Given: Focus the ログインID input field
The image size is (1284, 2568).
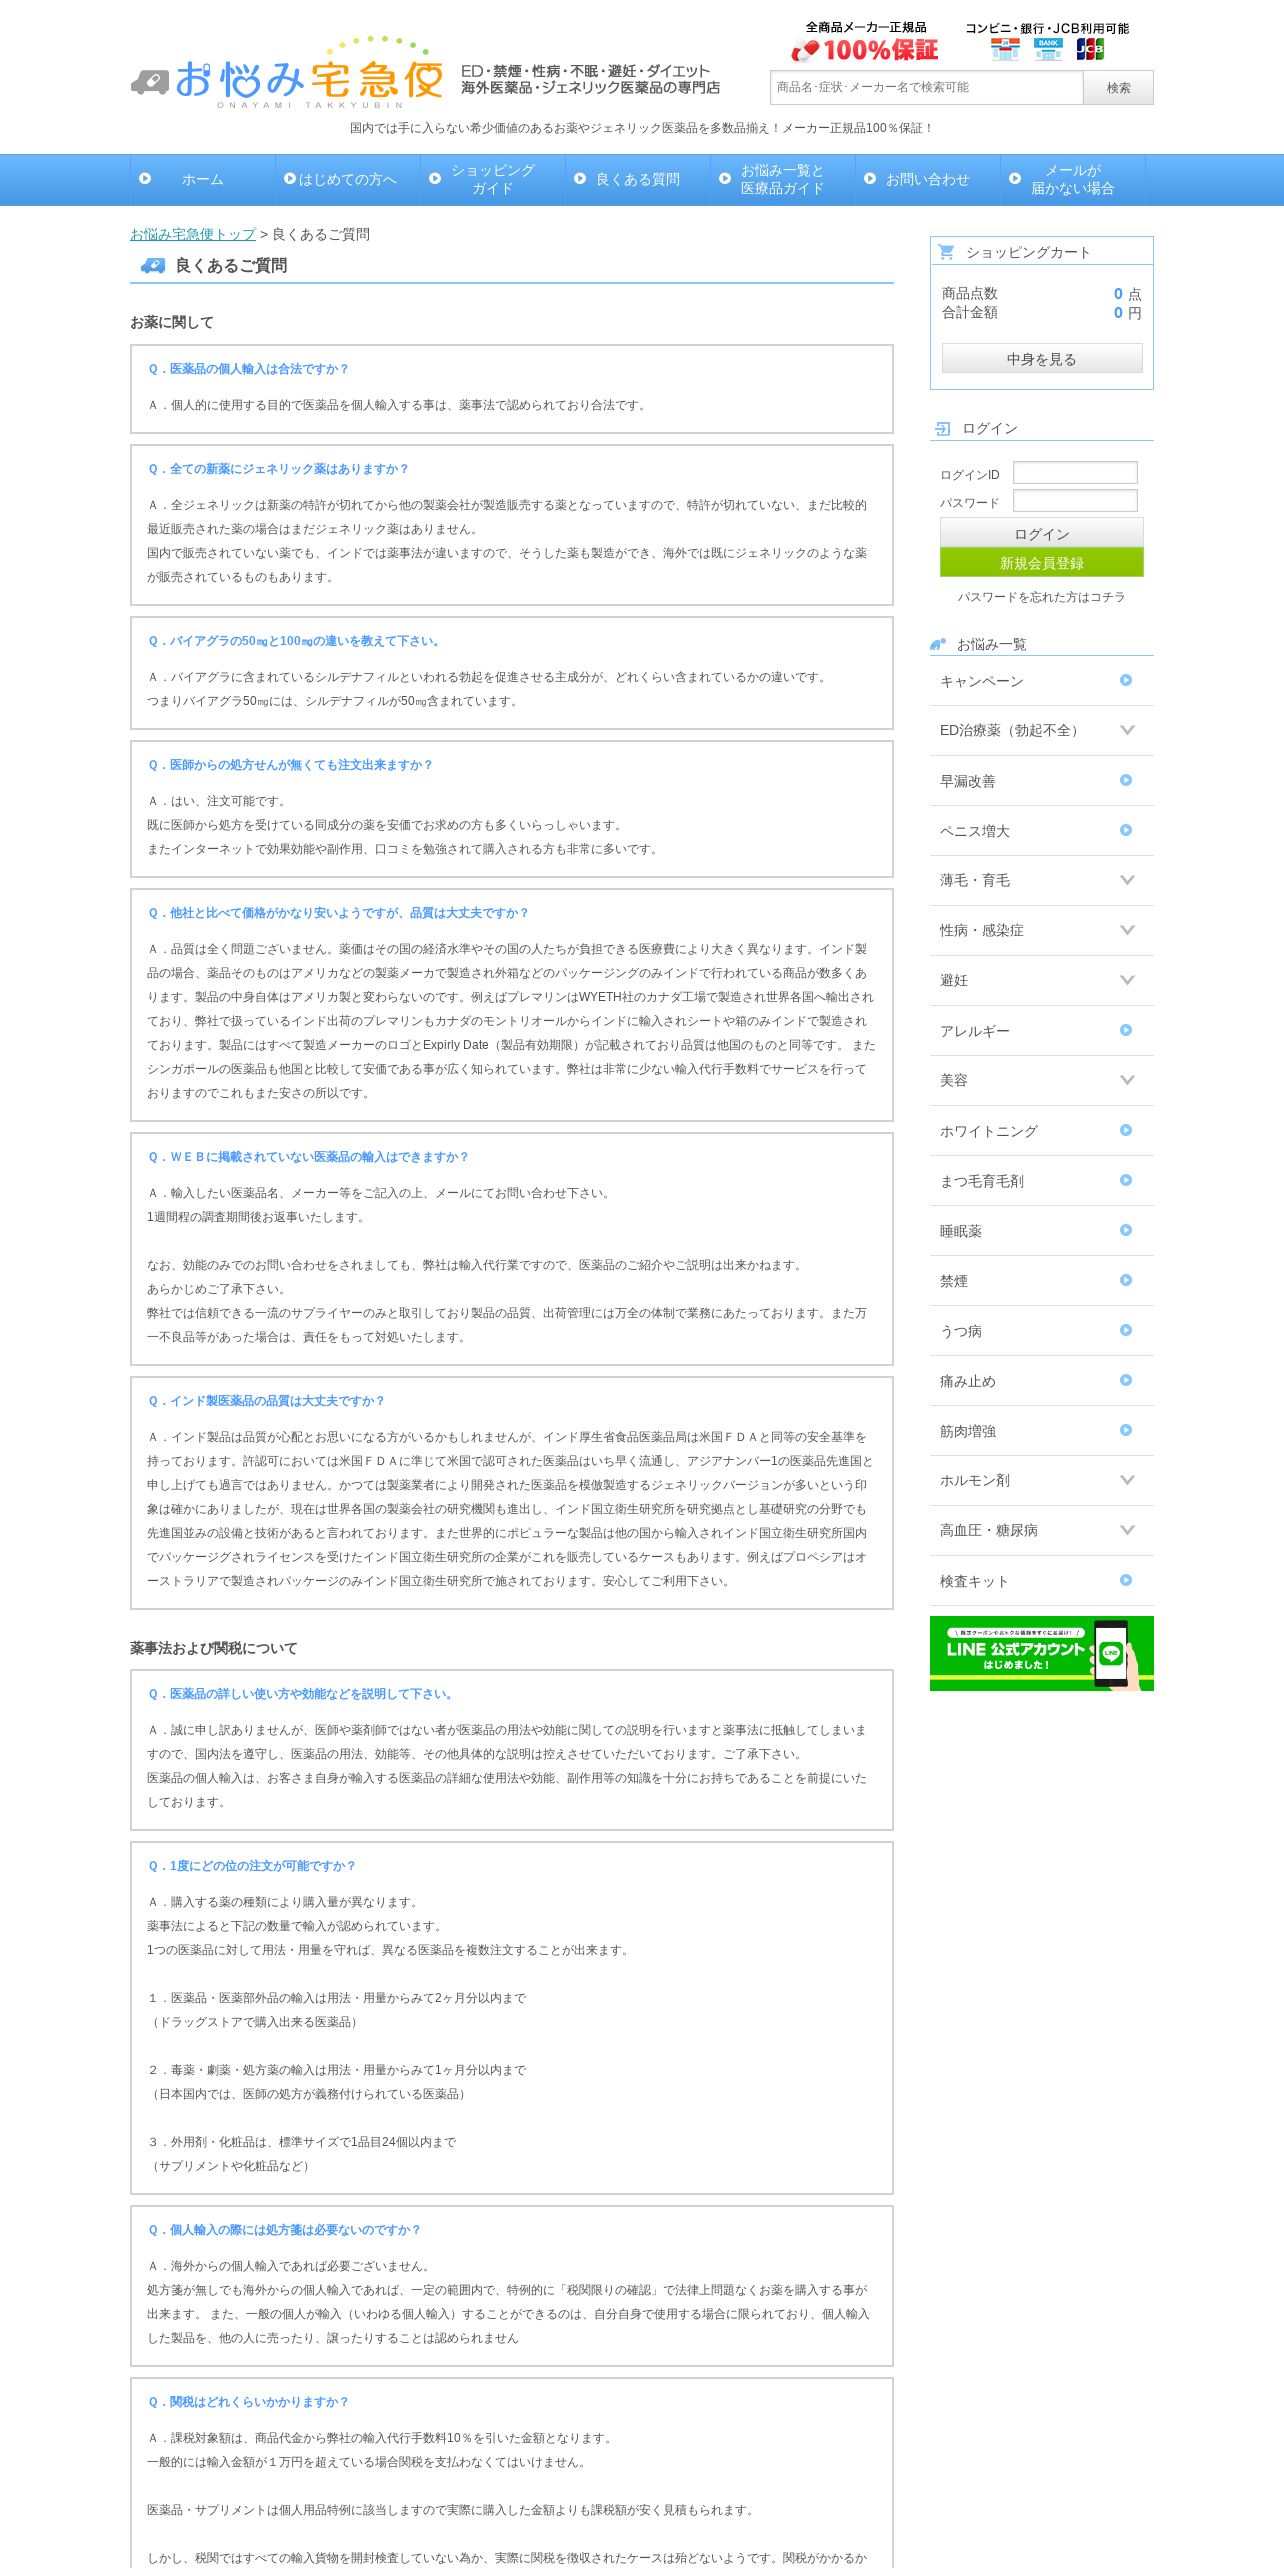Looking at the screenshot, I should (1075, 472).
